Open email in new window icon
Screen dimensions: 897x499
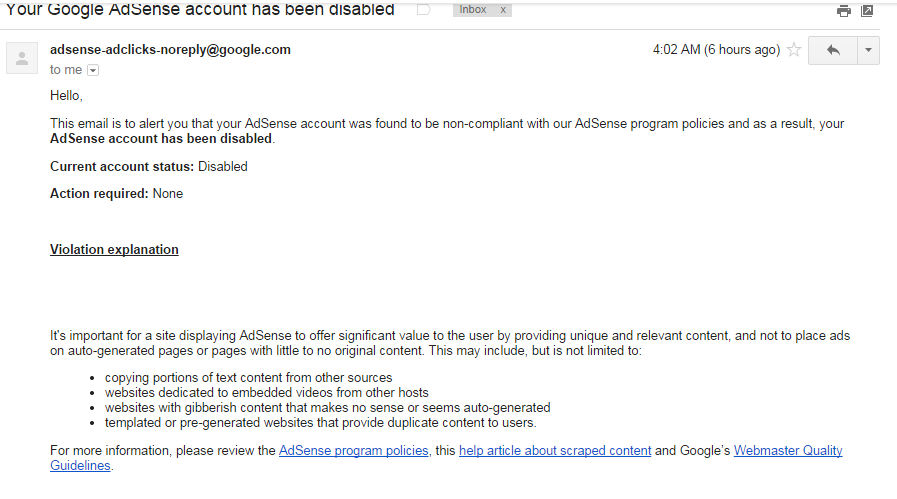click(x=867, y=11)
